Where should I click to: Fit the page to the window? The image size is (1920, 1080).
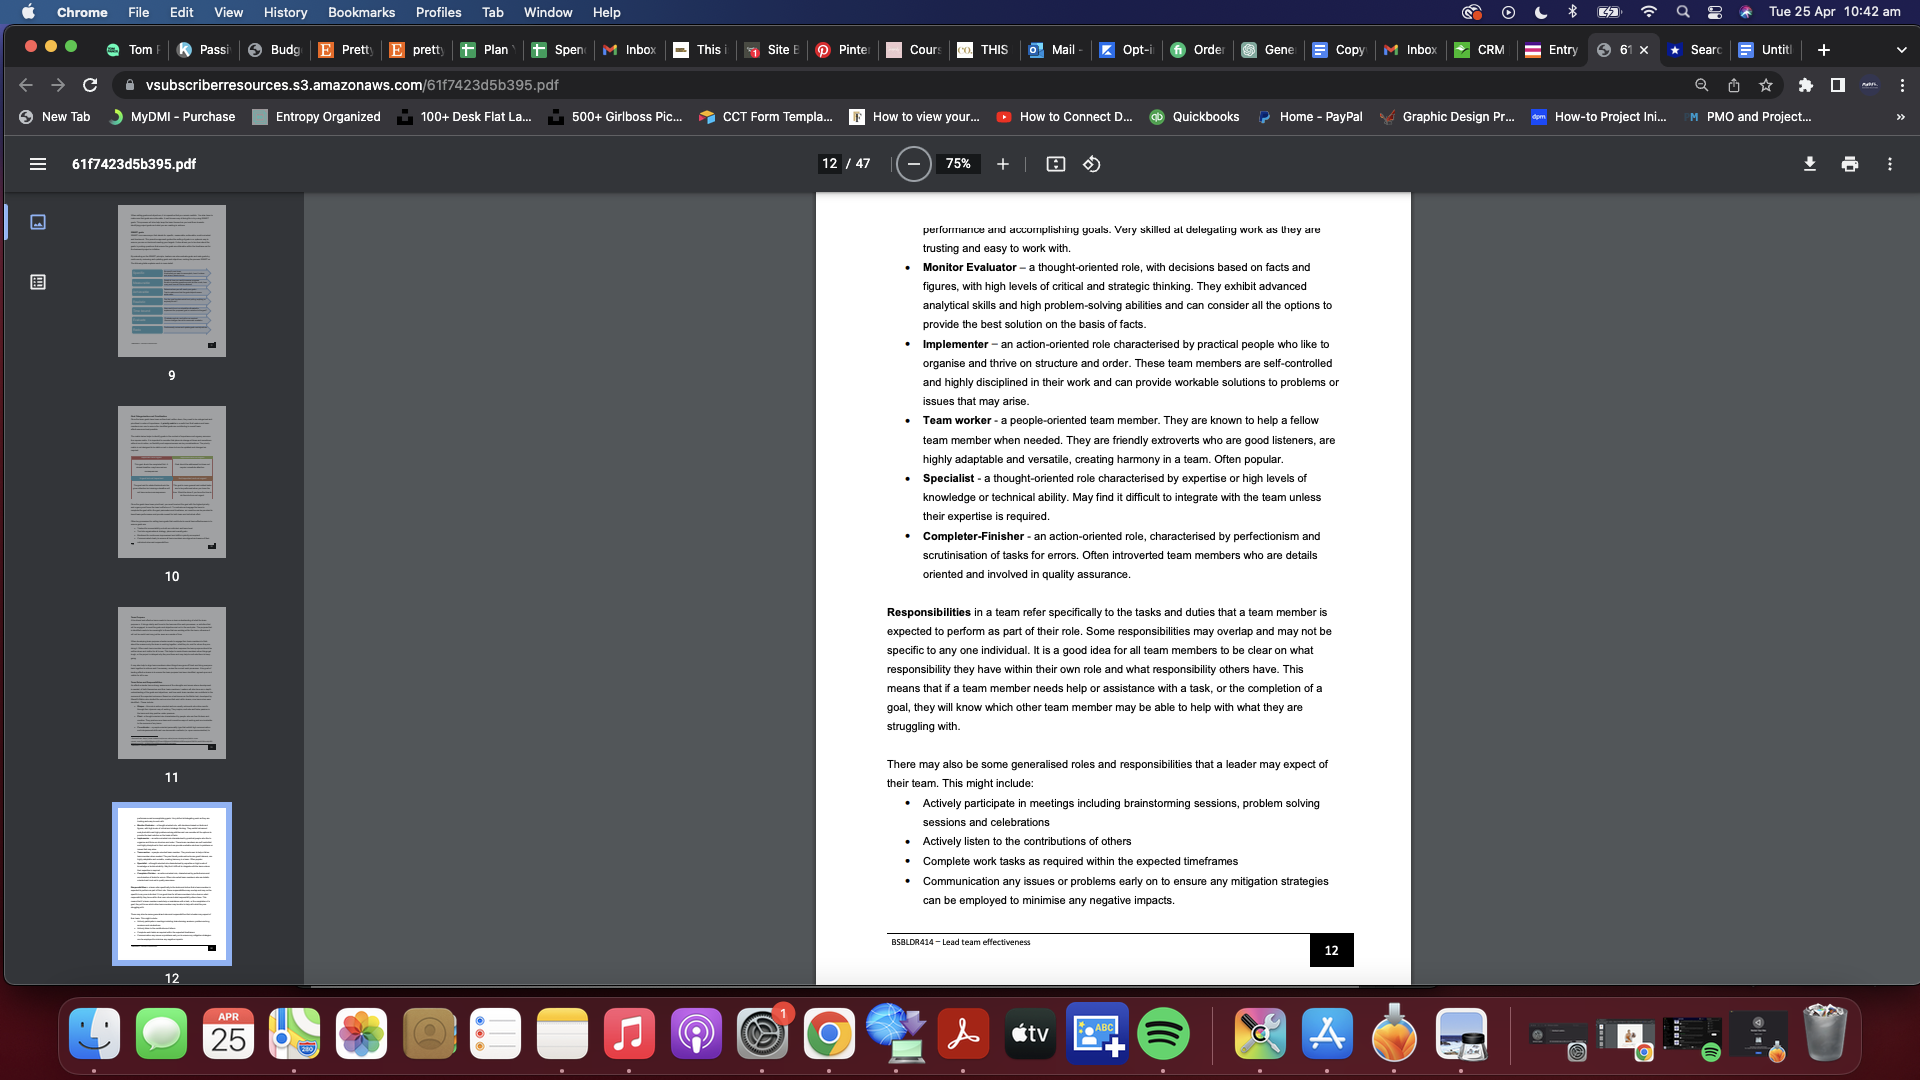tap(1056, 164)
